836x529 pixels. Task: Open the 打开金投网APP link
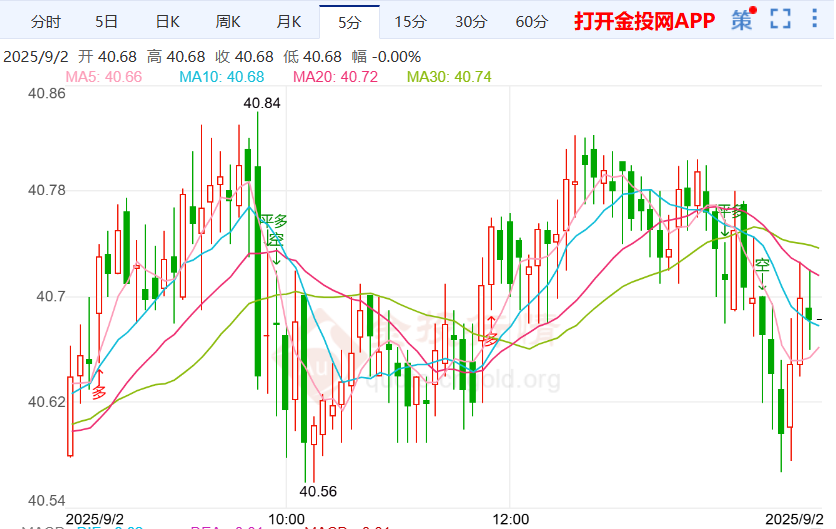pyautogui.click(x=644, y=21)
